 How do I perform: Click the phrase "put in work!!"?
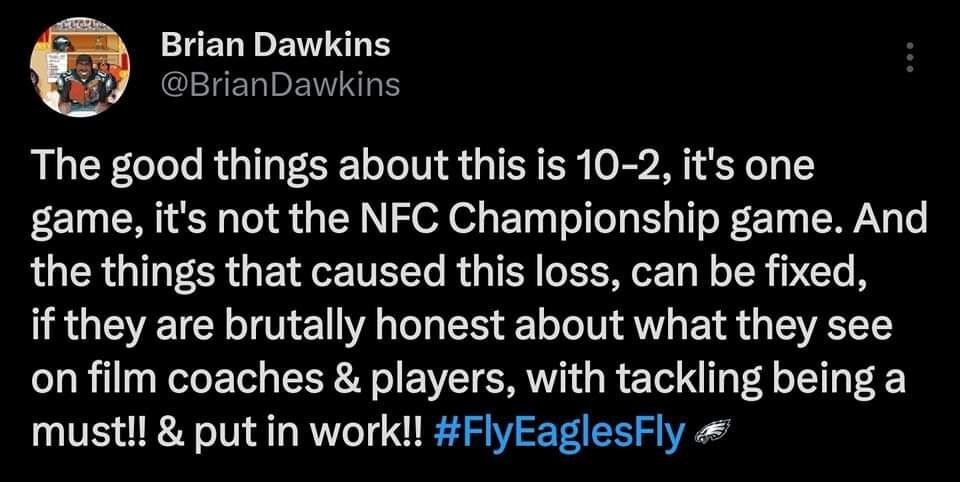point(339,434)
